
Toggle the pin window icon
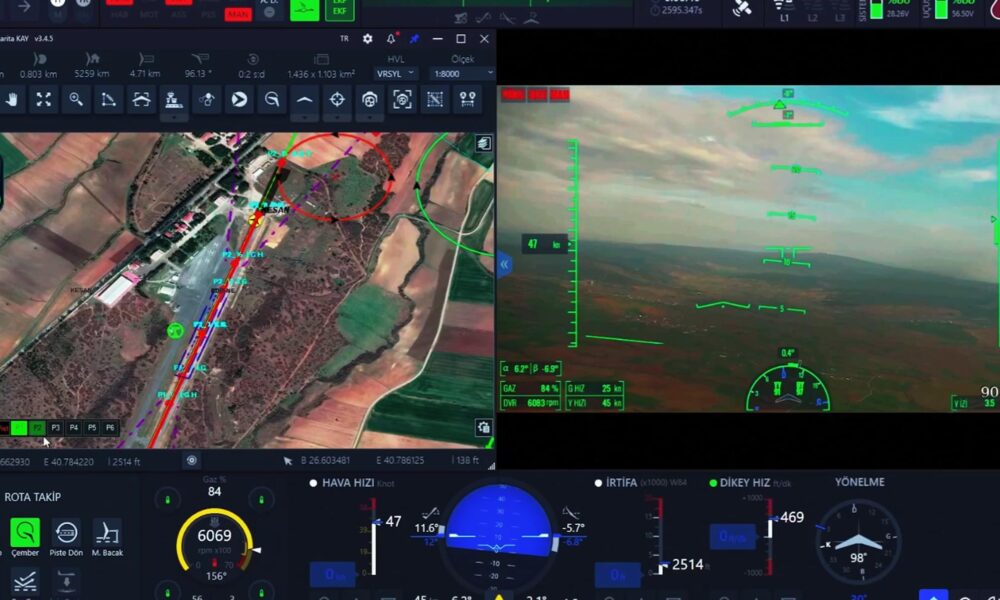(414, 39)
